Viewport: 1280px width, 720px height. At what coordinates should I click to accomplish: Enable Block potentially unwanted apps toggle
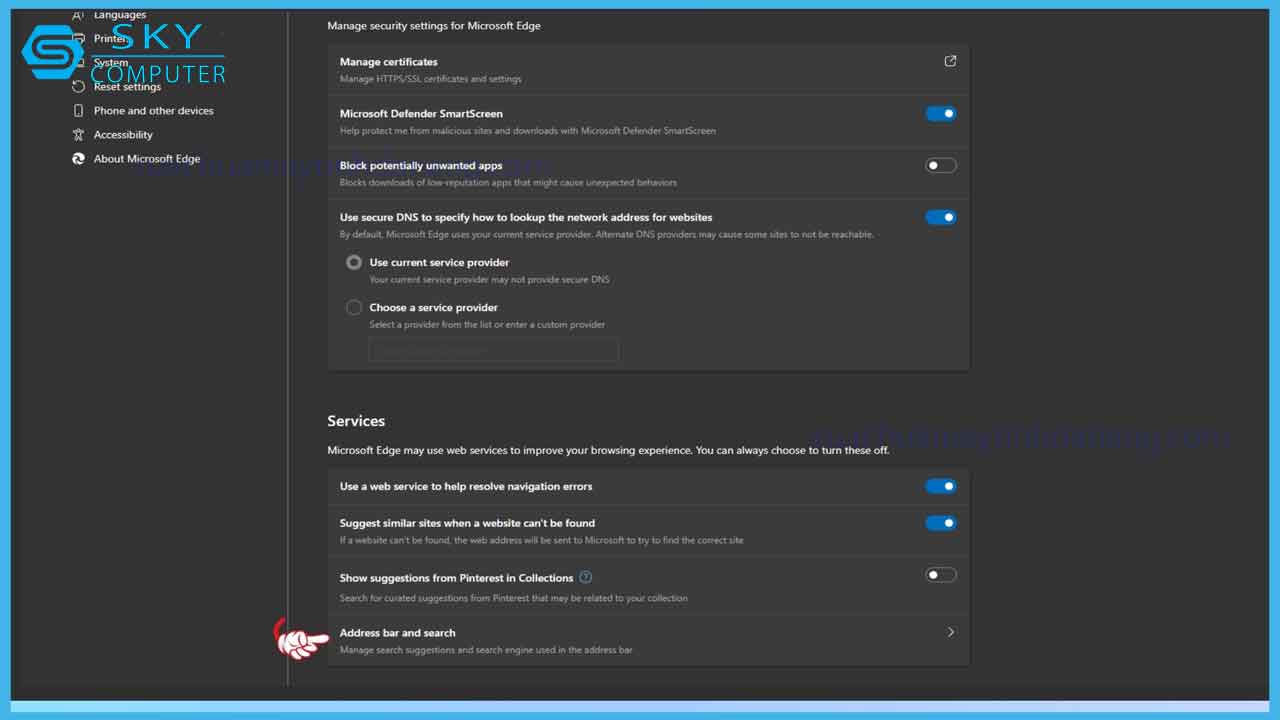tap(941, 166)
